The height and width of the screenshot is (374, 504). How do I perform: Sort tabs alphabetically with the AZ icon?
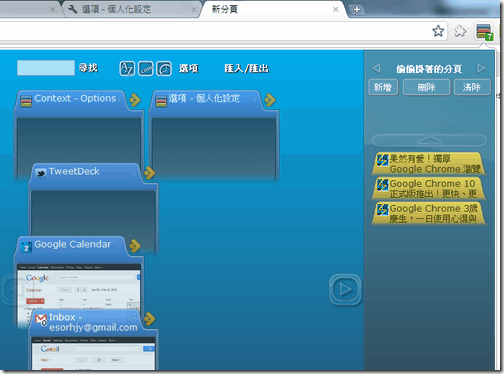[x=127, y=69]
